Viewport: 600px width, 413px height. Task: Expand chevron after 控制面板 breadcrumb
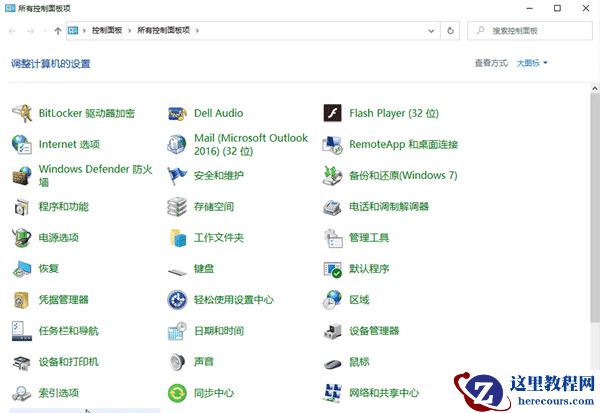(x=129, y=31)
